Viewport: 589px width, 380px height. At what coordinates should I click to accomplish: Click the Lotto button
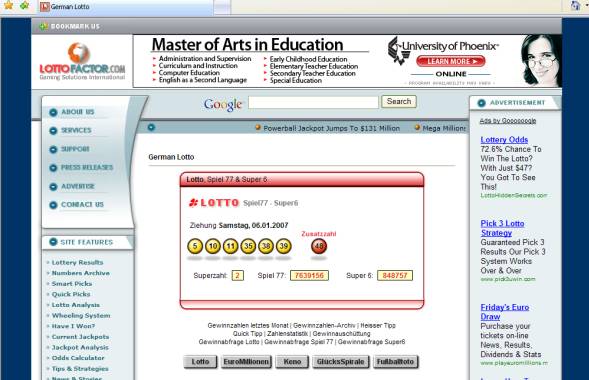pyautogui.click(x=200, y=362)
